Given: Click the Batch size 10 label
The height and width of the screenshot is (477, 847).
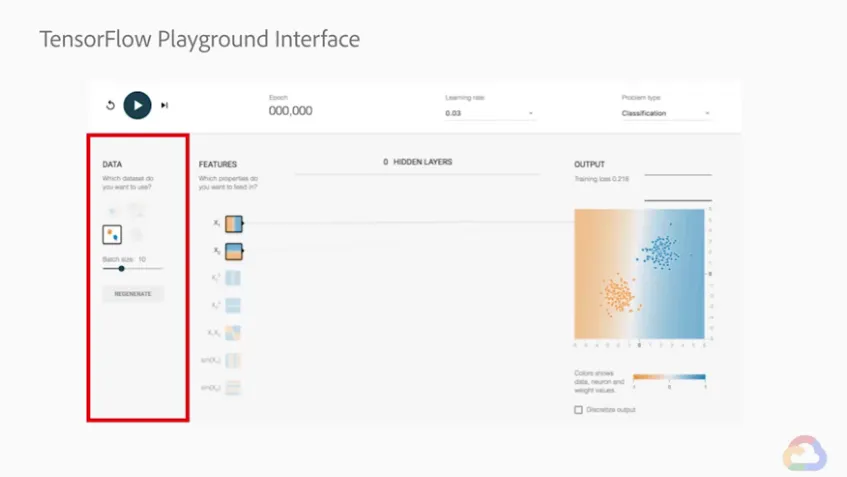Looking at the screenshot, I should click(x=124, y=259).
